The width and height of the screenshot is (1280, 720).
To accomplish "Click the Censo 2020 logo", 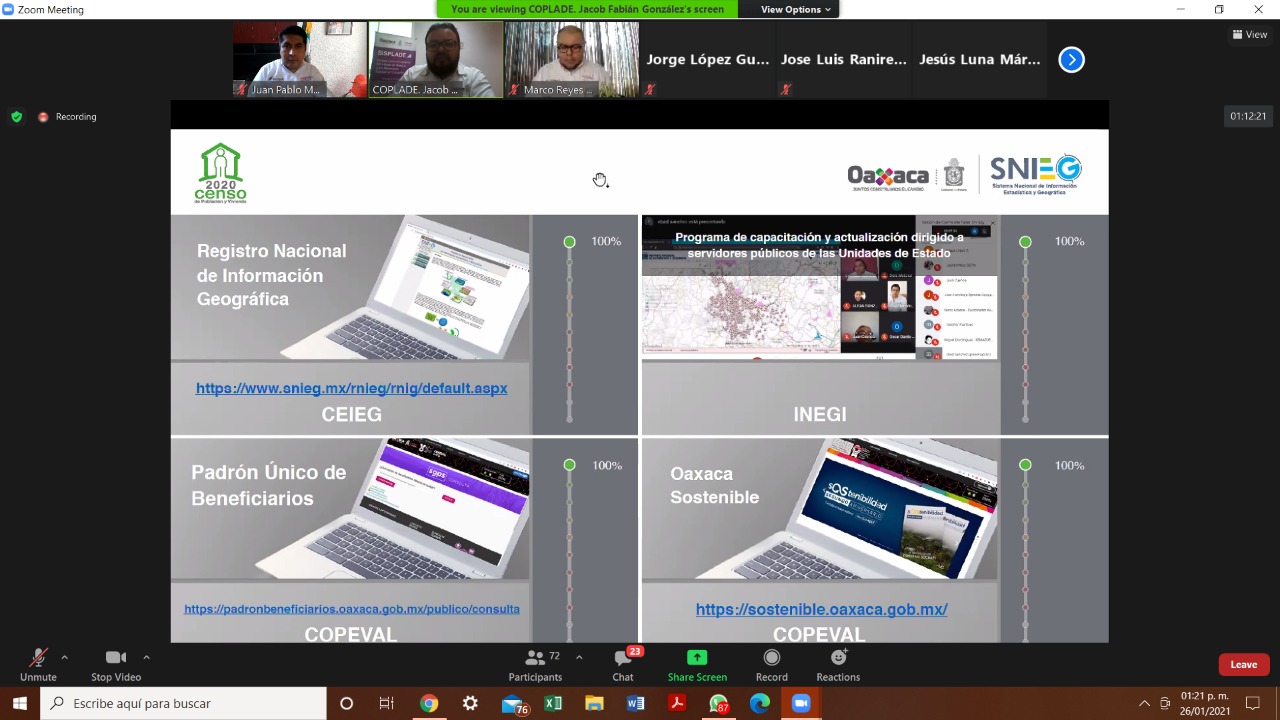I will click(220, 173).
